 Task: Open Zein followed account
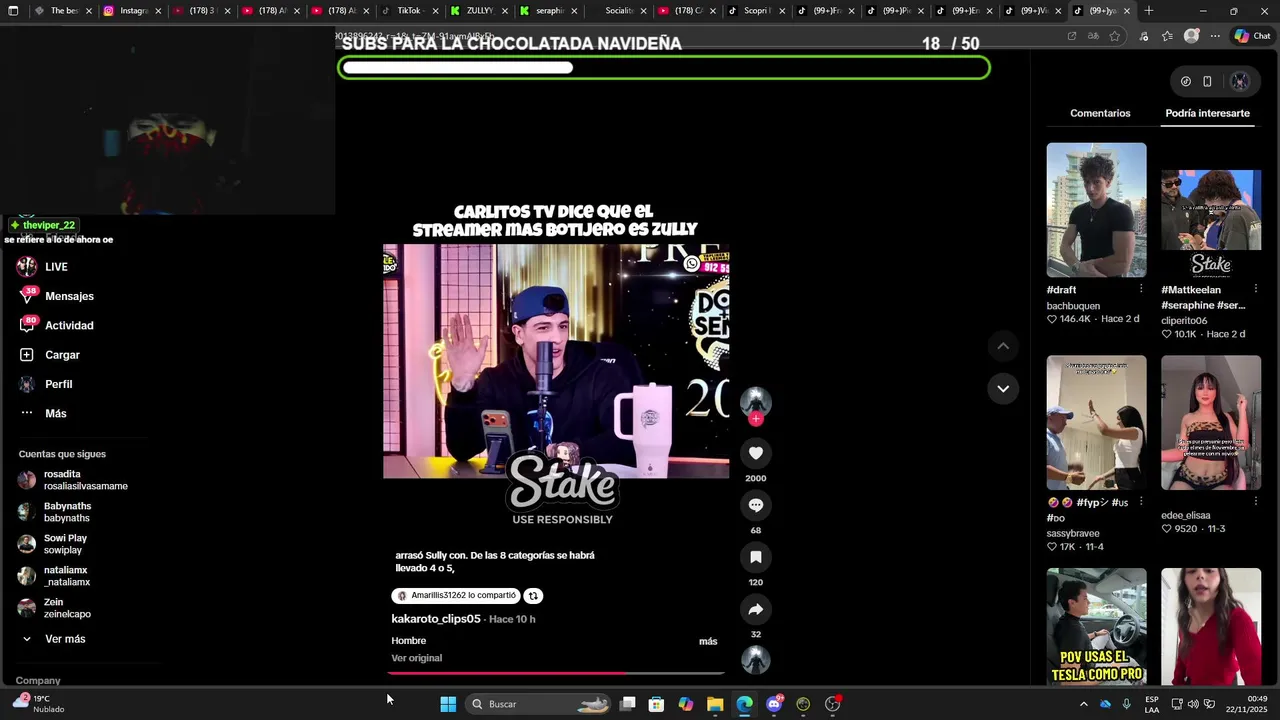[x=55, y=608]
